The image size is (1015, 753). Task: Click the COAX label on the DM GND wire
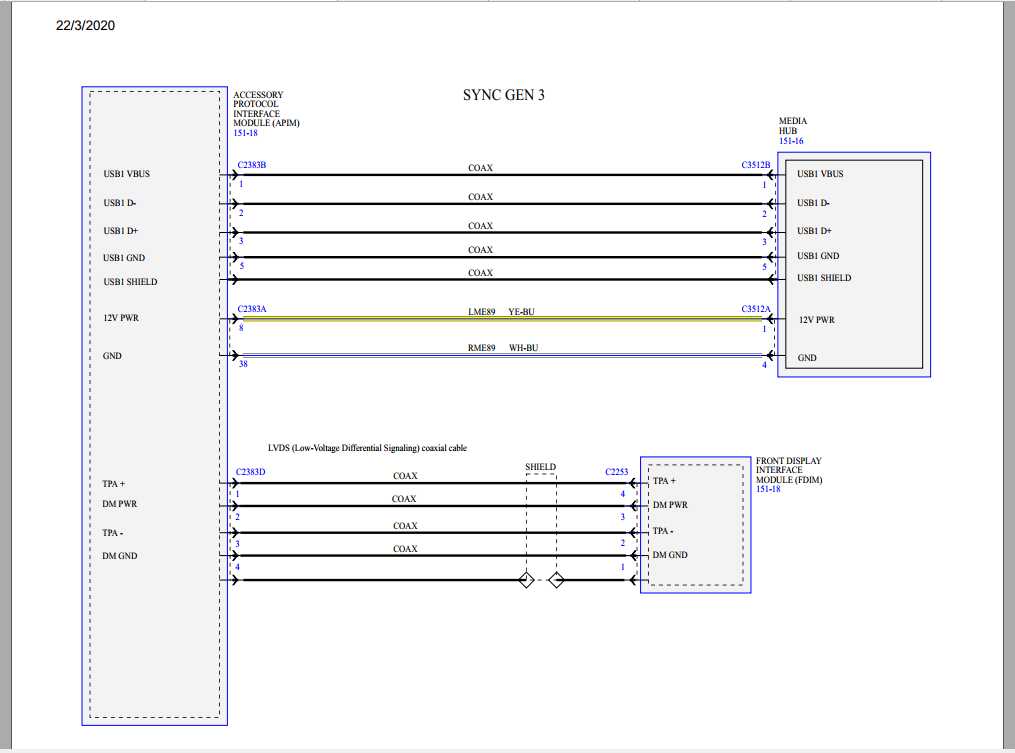click(405, 549)
